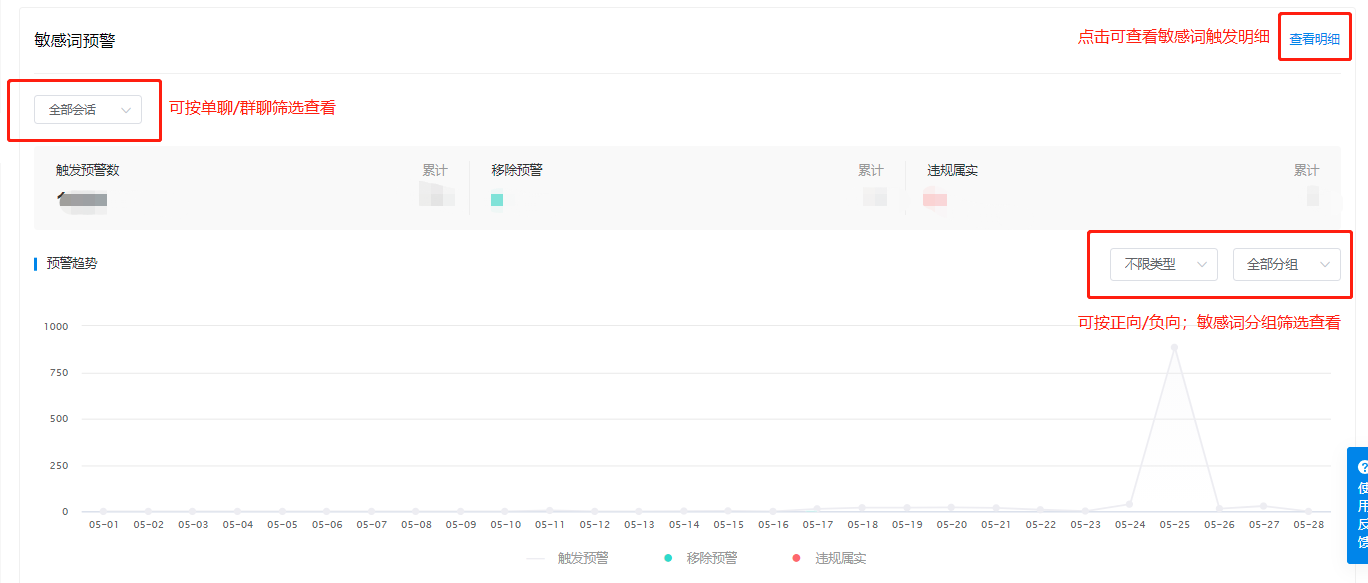The height and width of the screenshot is (583, 1368).
Task: Toggle 违规属实 legend series
Action: (839, 558)
